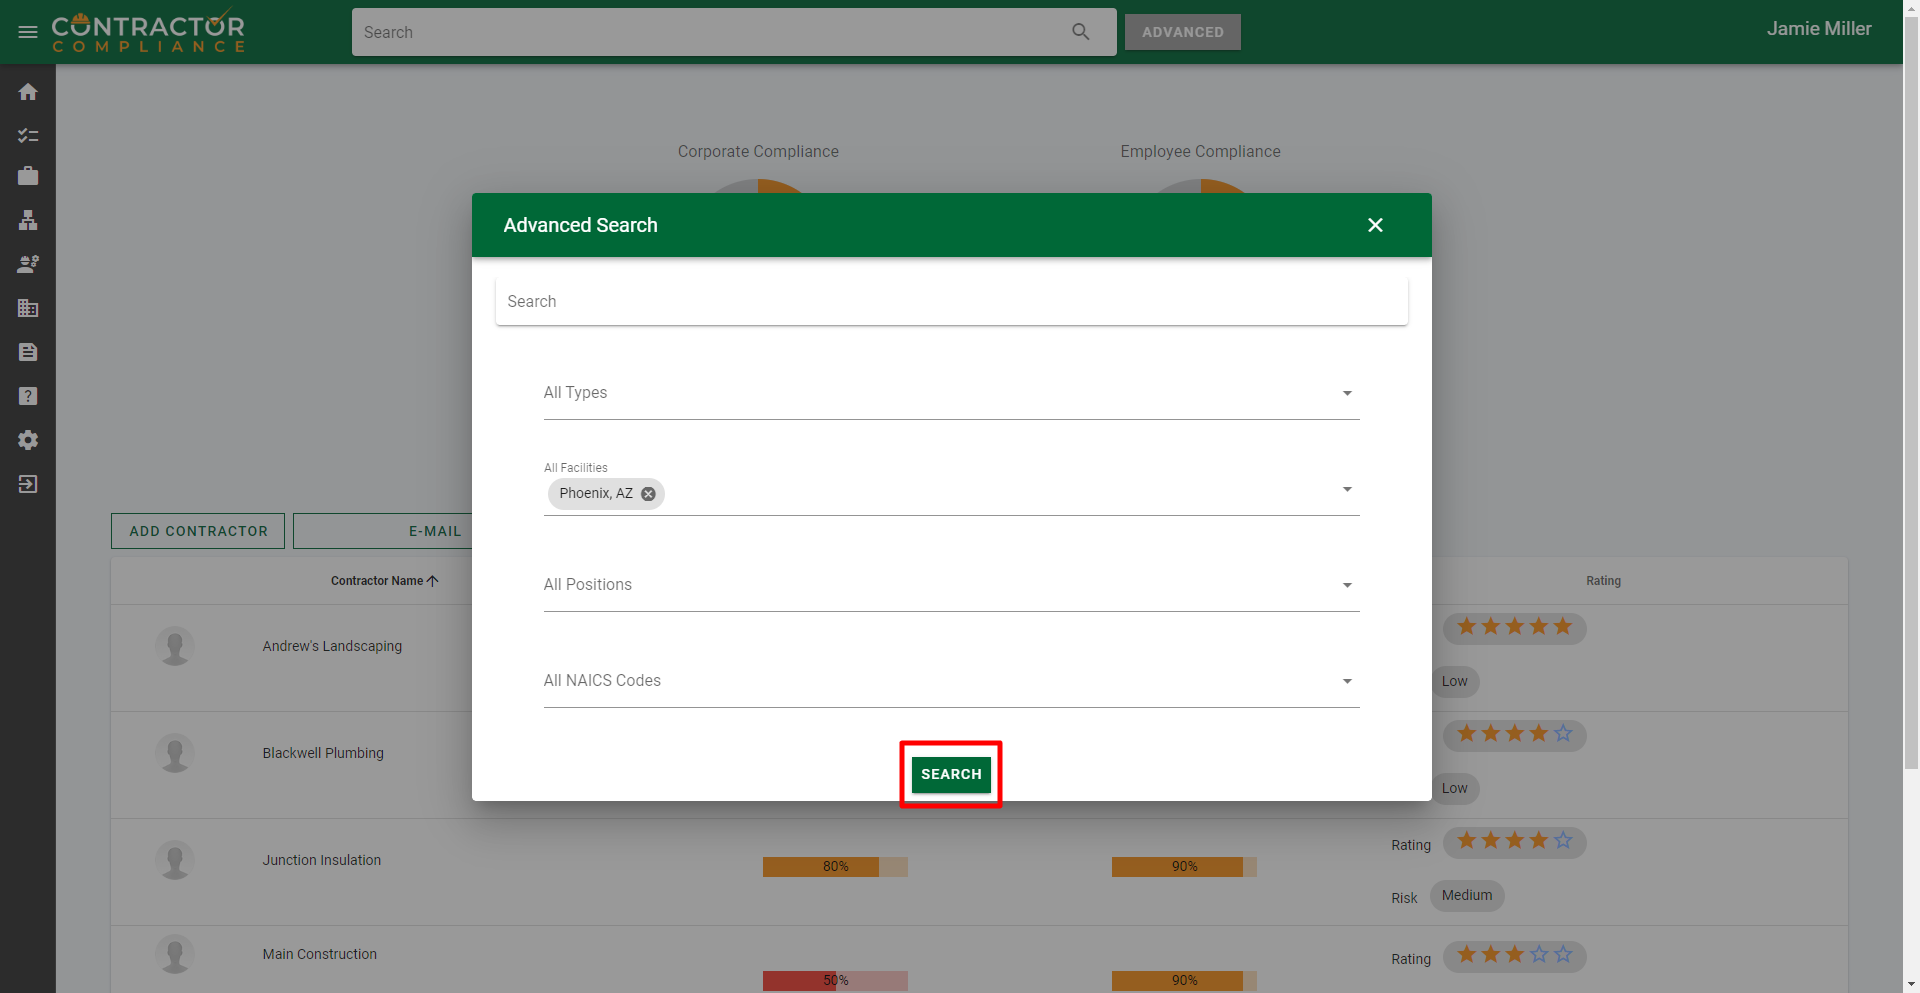This screenshot has height=993, width=1920.
Task: Go to the Home dashboard icon
Action: point(28,92)
